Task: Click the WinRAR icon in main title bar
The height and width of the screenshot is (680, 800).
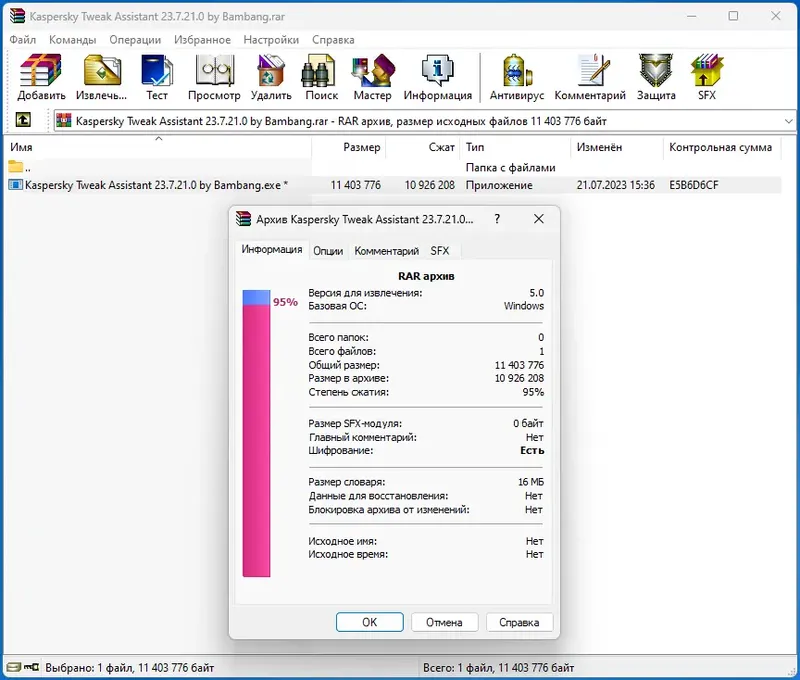Action: coord(17,16)
